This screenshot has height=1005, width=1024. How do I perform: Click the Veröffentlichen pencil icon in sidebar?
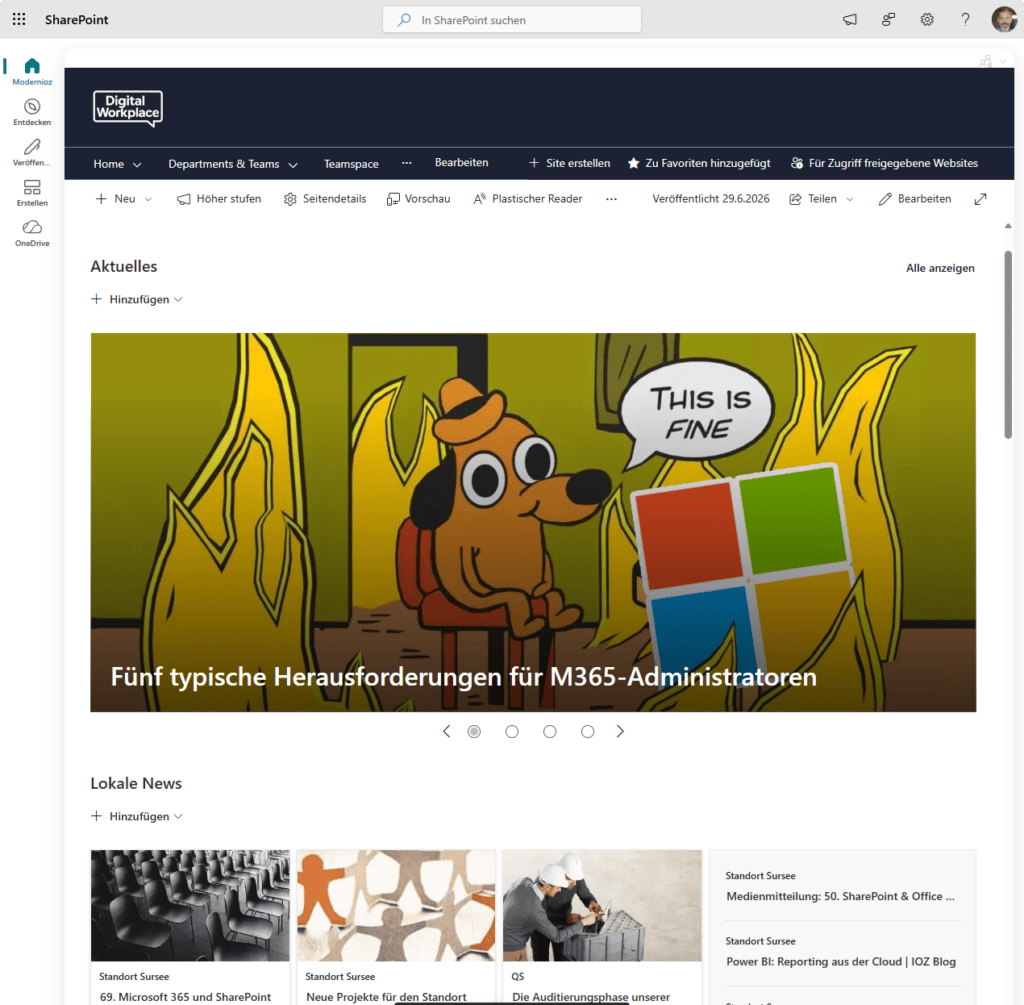32,147
